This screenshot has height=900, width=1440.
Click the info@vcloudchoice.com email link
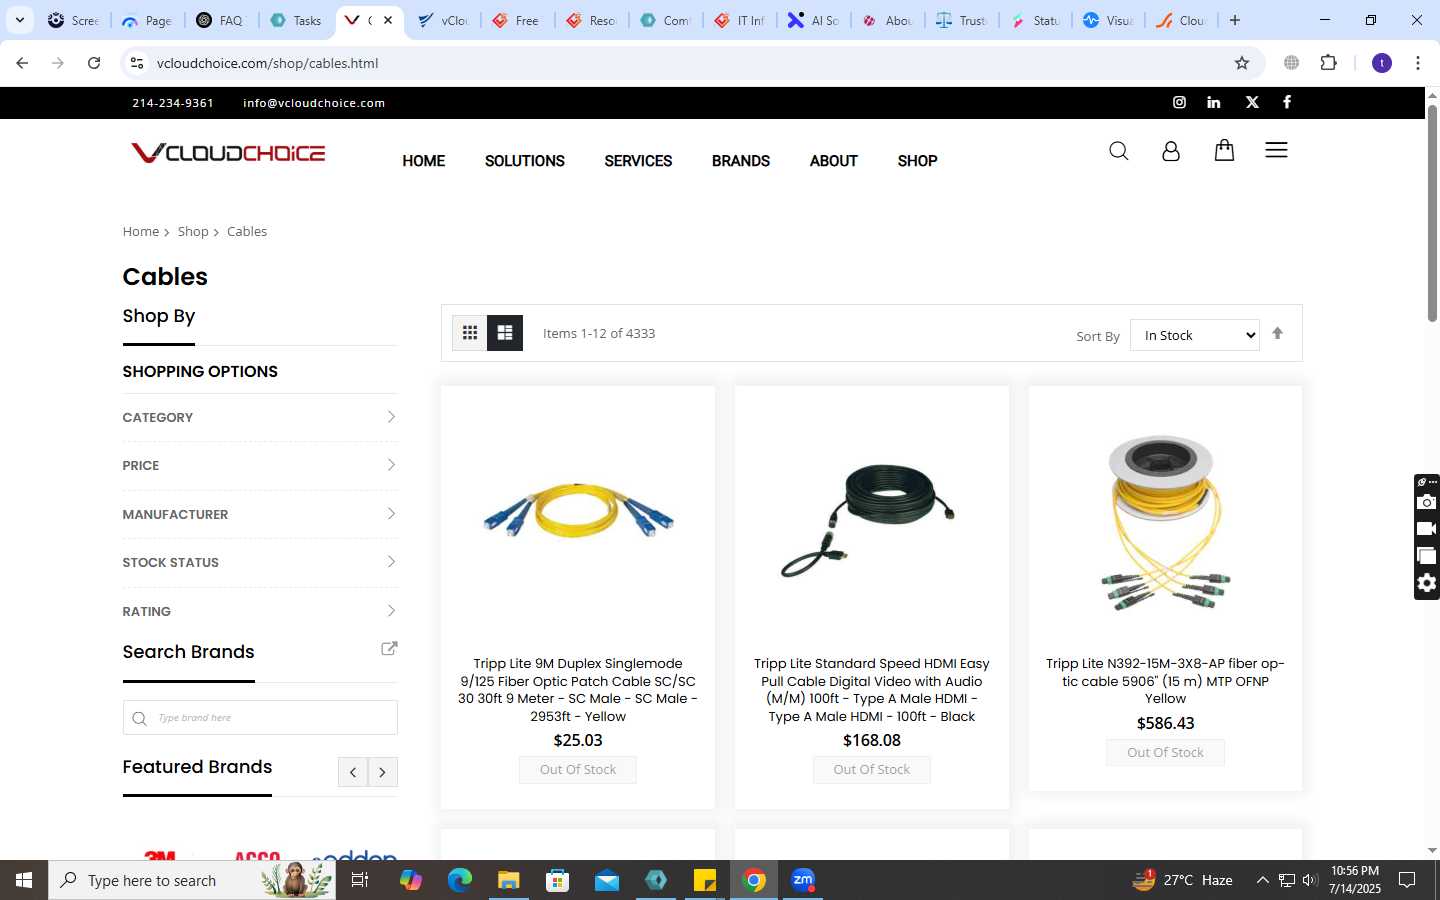(314, 103)
